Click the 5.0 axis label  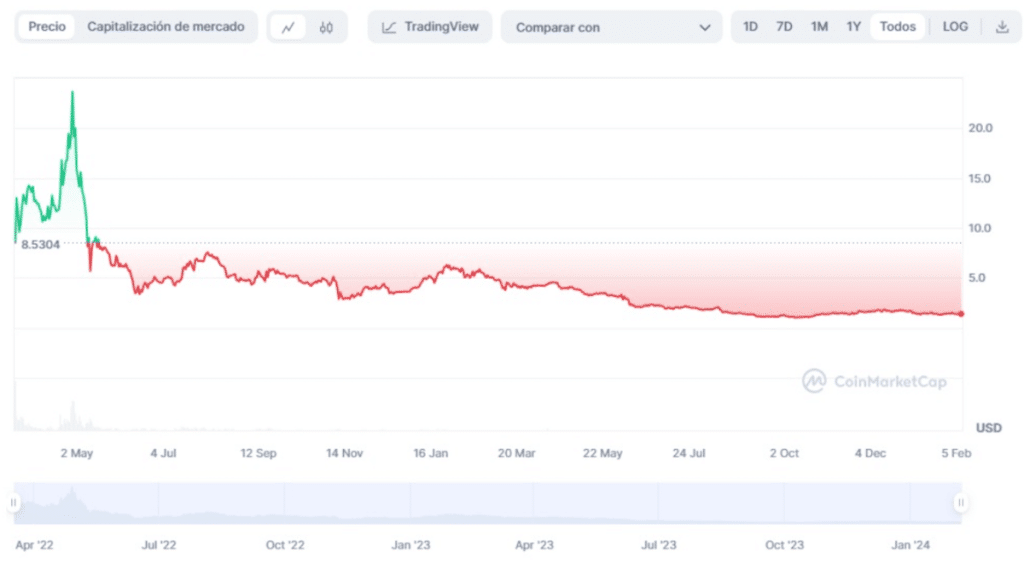(976, 278)
